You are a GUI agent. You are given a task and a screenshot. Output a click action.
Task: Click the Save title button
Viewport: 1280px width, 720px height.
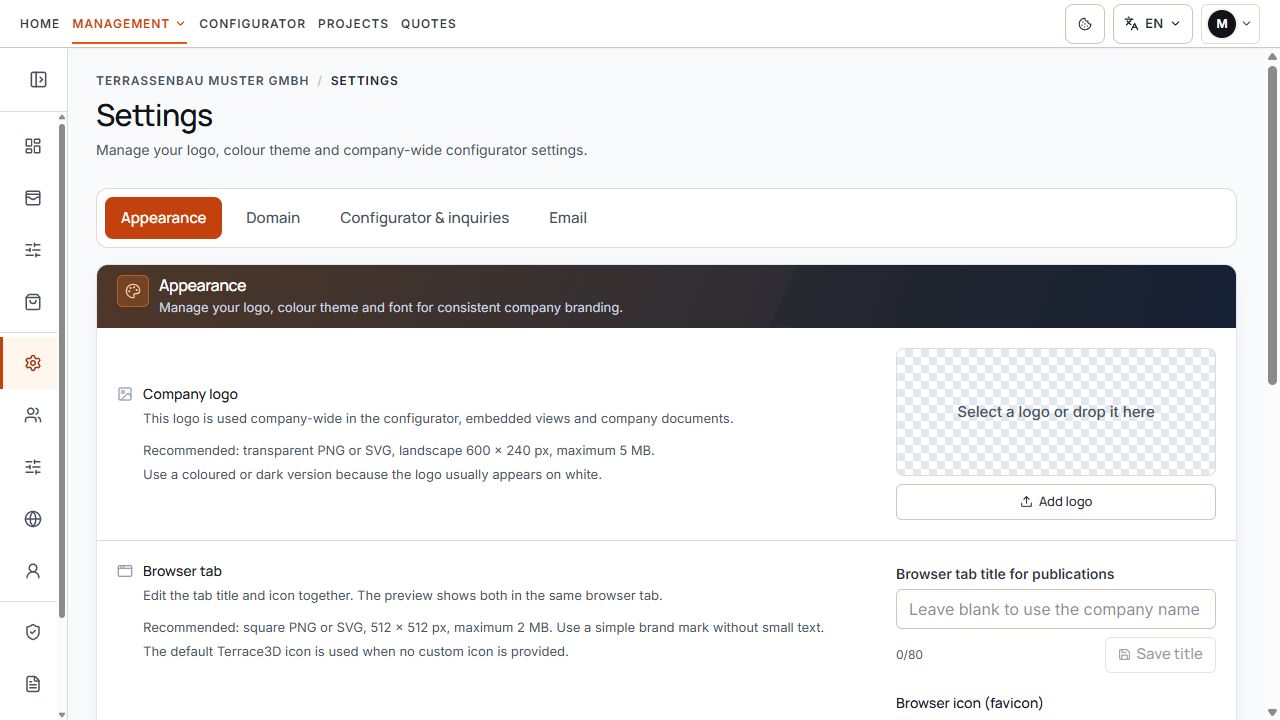pyautogui.click(x=1160, y=654)
